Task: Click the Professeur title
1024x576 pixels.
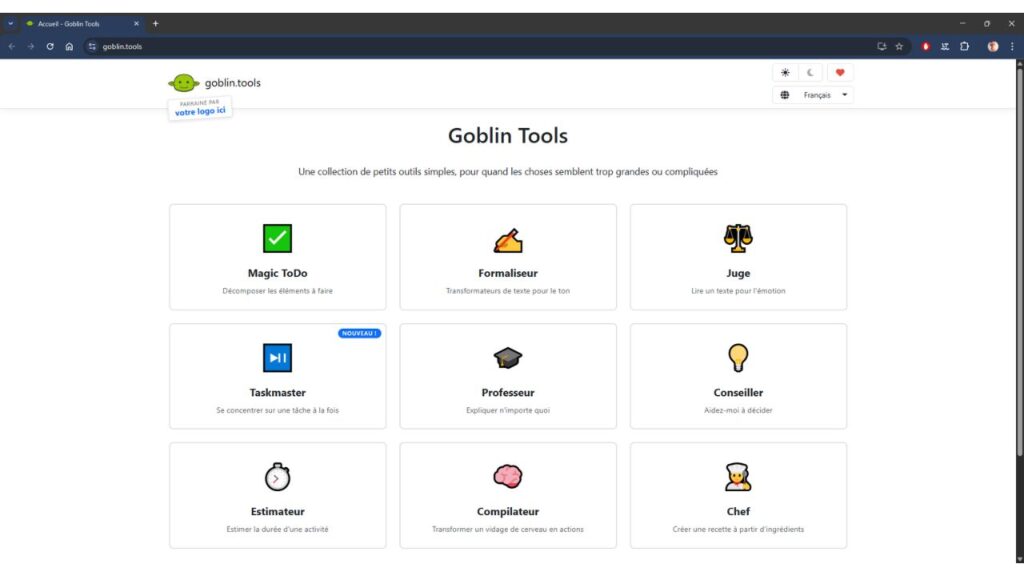Action: 507,392
